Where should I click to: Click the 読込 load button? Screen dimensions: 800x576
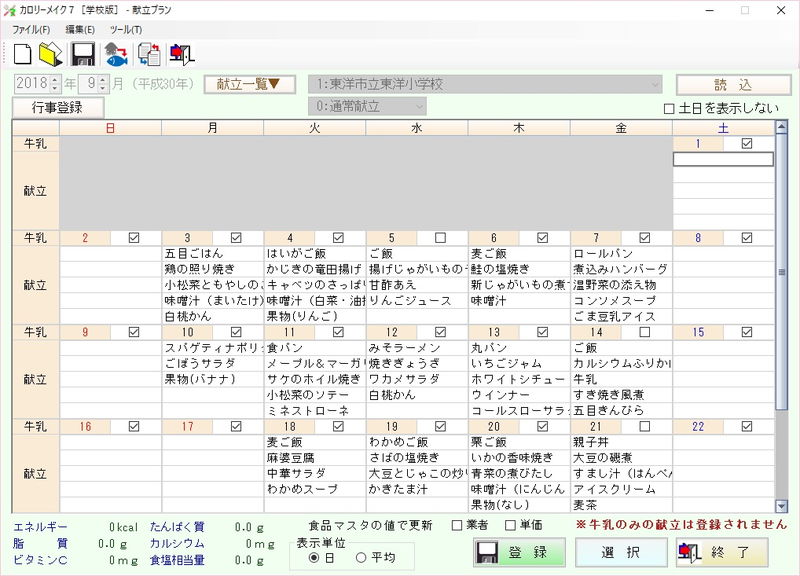(x=733, y=85)
